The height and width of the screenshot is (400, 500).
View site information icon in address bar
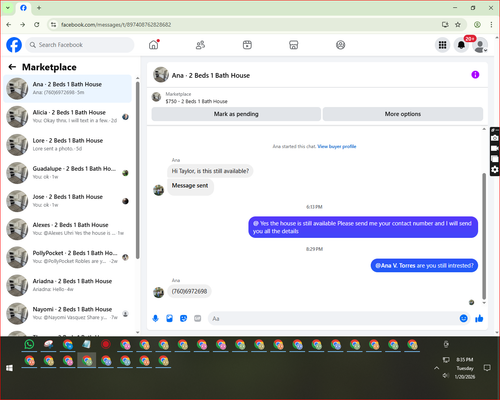[53, 25]
